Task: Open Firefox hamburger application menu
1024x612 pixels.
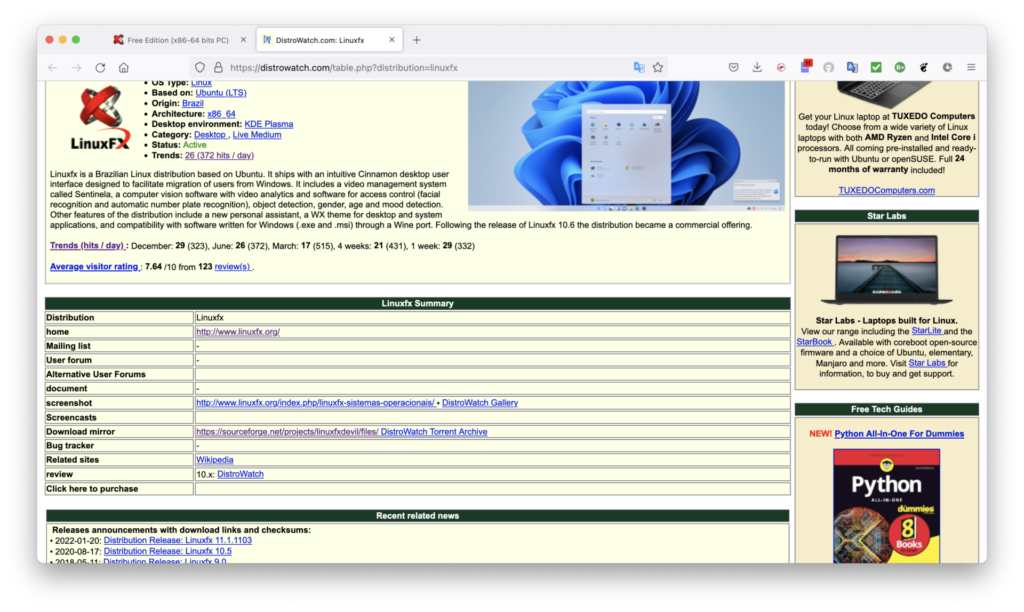Action: pyautogui.click(x=971, y=68)
